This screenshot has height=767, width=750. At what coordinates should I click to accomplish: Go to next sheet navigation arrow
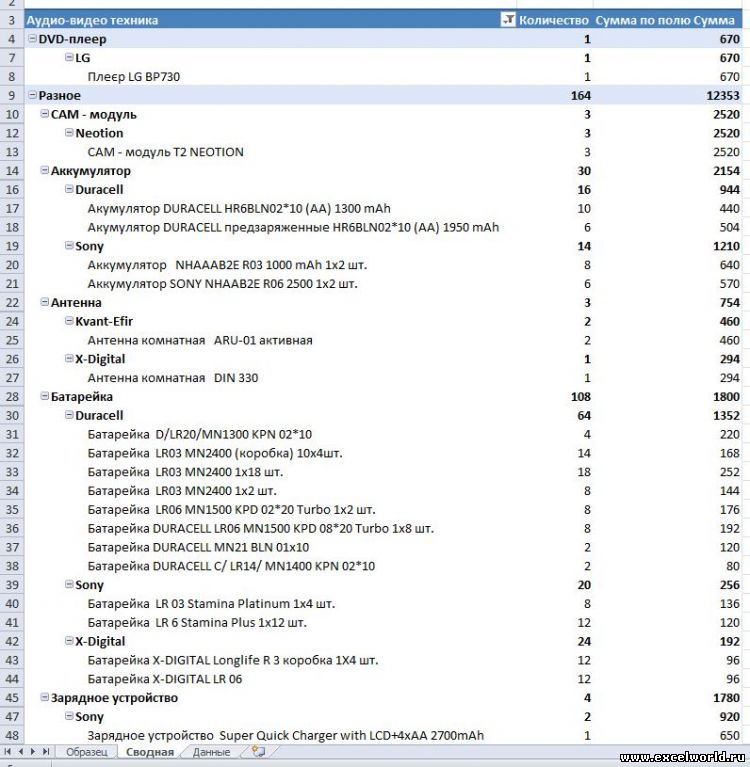point(33,751)
